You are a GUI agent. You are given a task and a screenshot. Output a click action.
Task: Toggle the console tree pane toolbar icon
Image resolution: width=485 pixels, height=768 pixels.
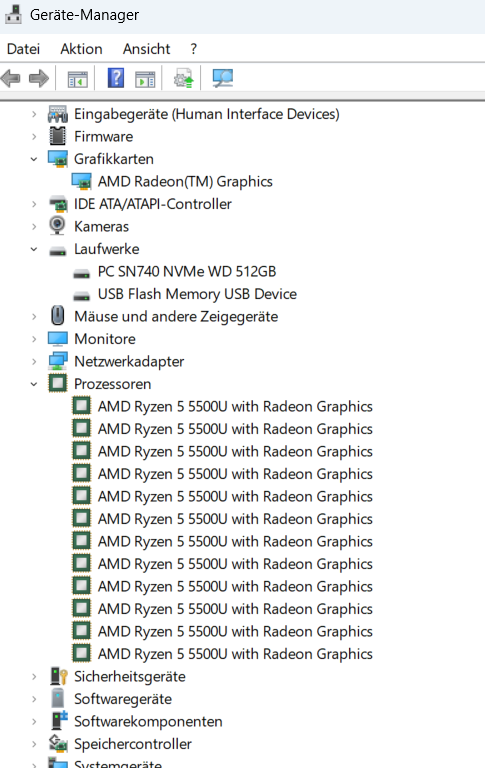pyautogui.click(x=77, y=79)
